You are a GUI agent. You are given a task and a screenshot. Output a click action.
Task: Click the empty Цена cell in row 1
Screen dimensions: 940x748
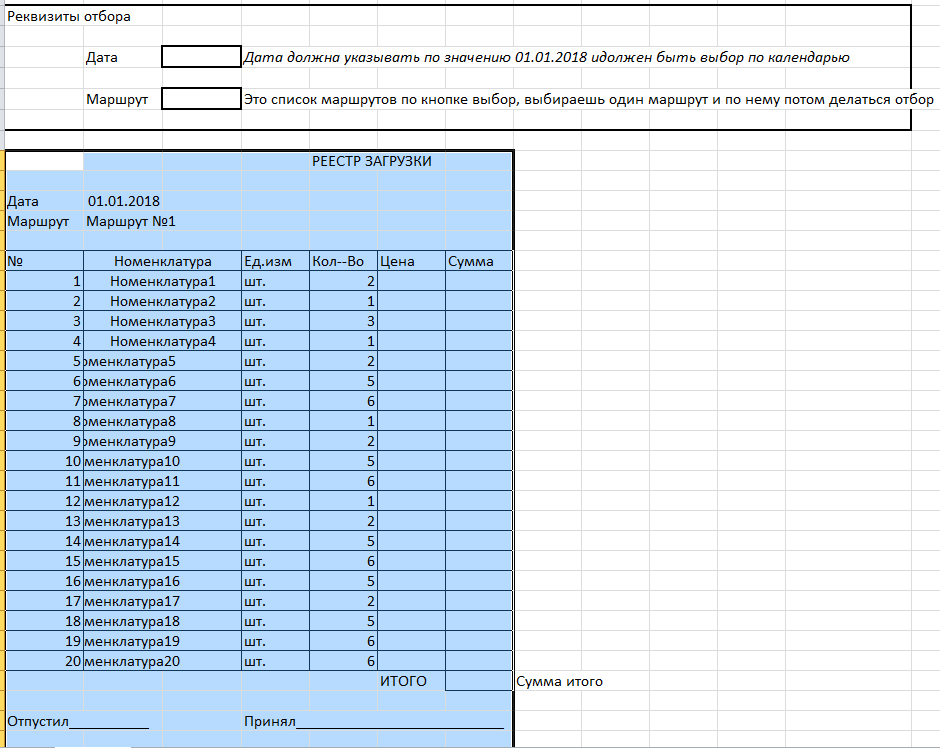tap(411, 281)
